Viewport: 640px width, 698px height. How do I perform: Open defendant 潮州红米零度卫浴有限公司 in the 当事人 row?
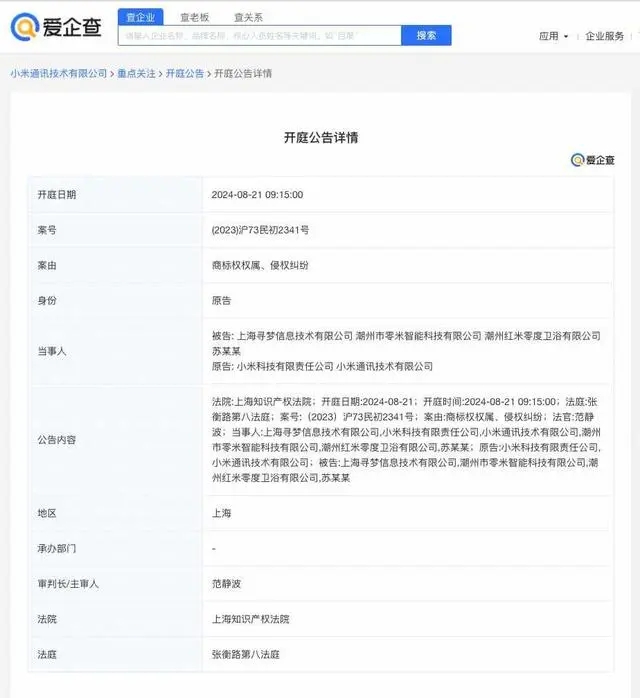point(542,336)
